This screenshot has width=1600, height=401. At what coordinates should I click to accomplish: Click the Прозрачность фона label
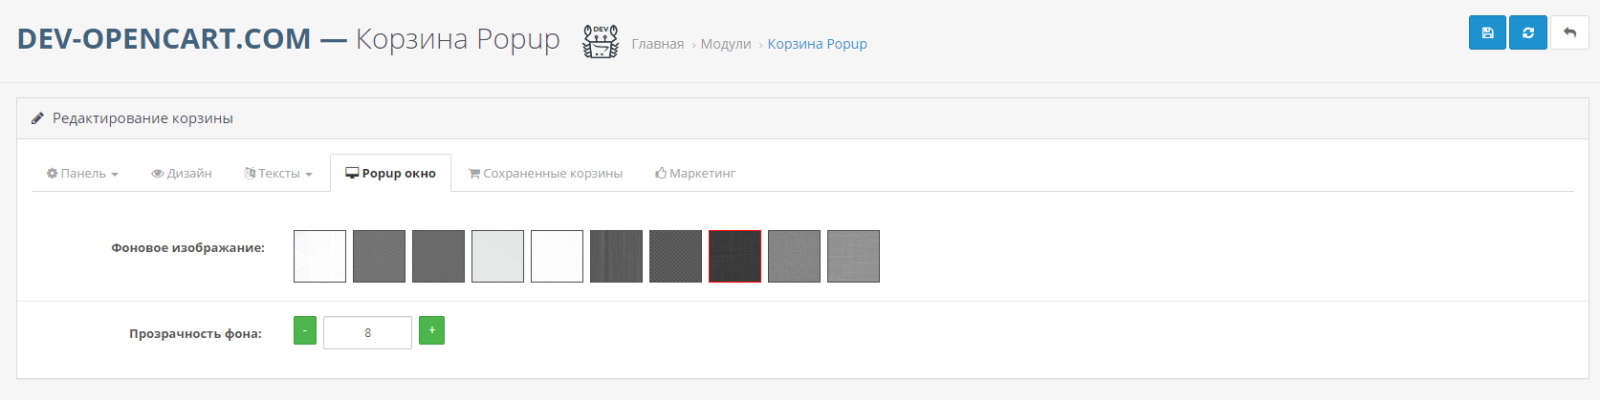coord(195,333)
